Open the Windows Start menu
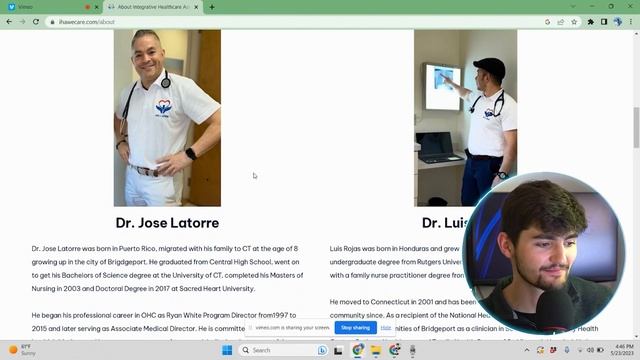 pos(227,350)
